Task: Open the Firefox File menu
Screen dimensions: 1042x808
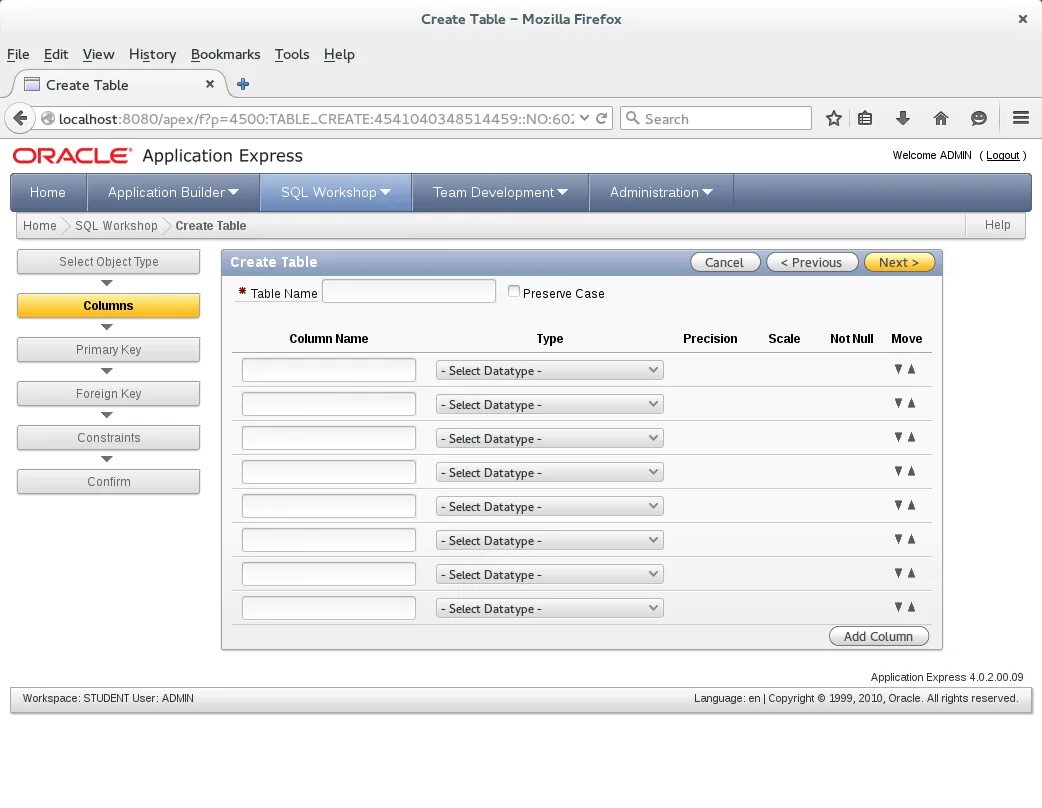Action: pos(18,54)
